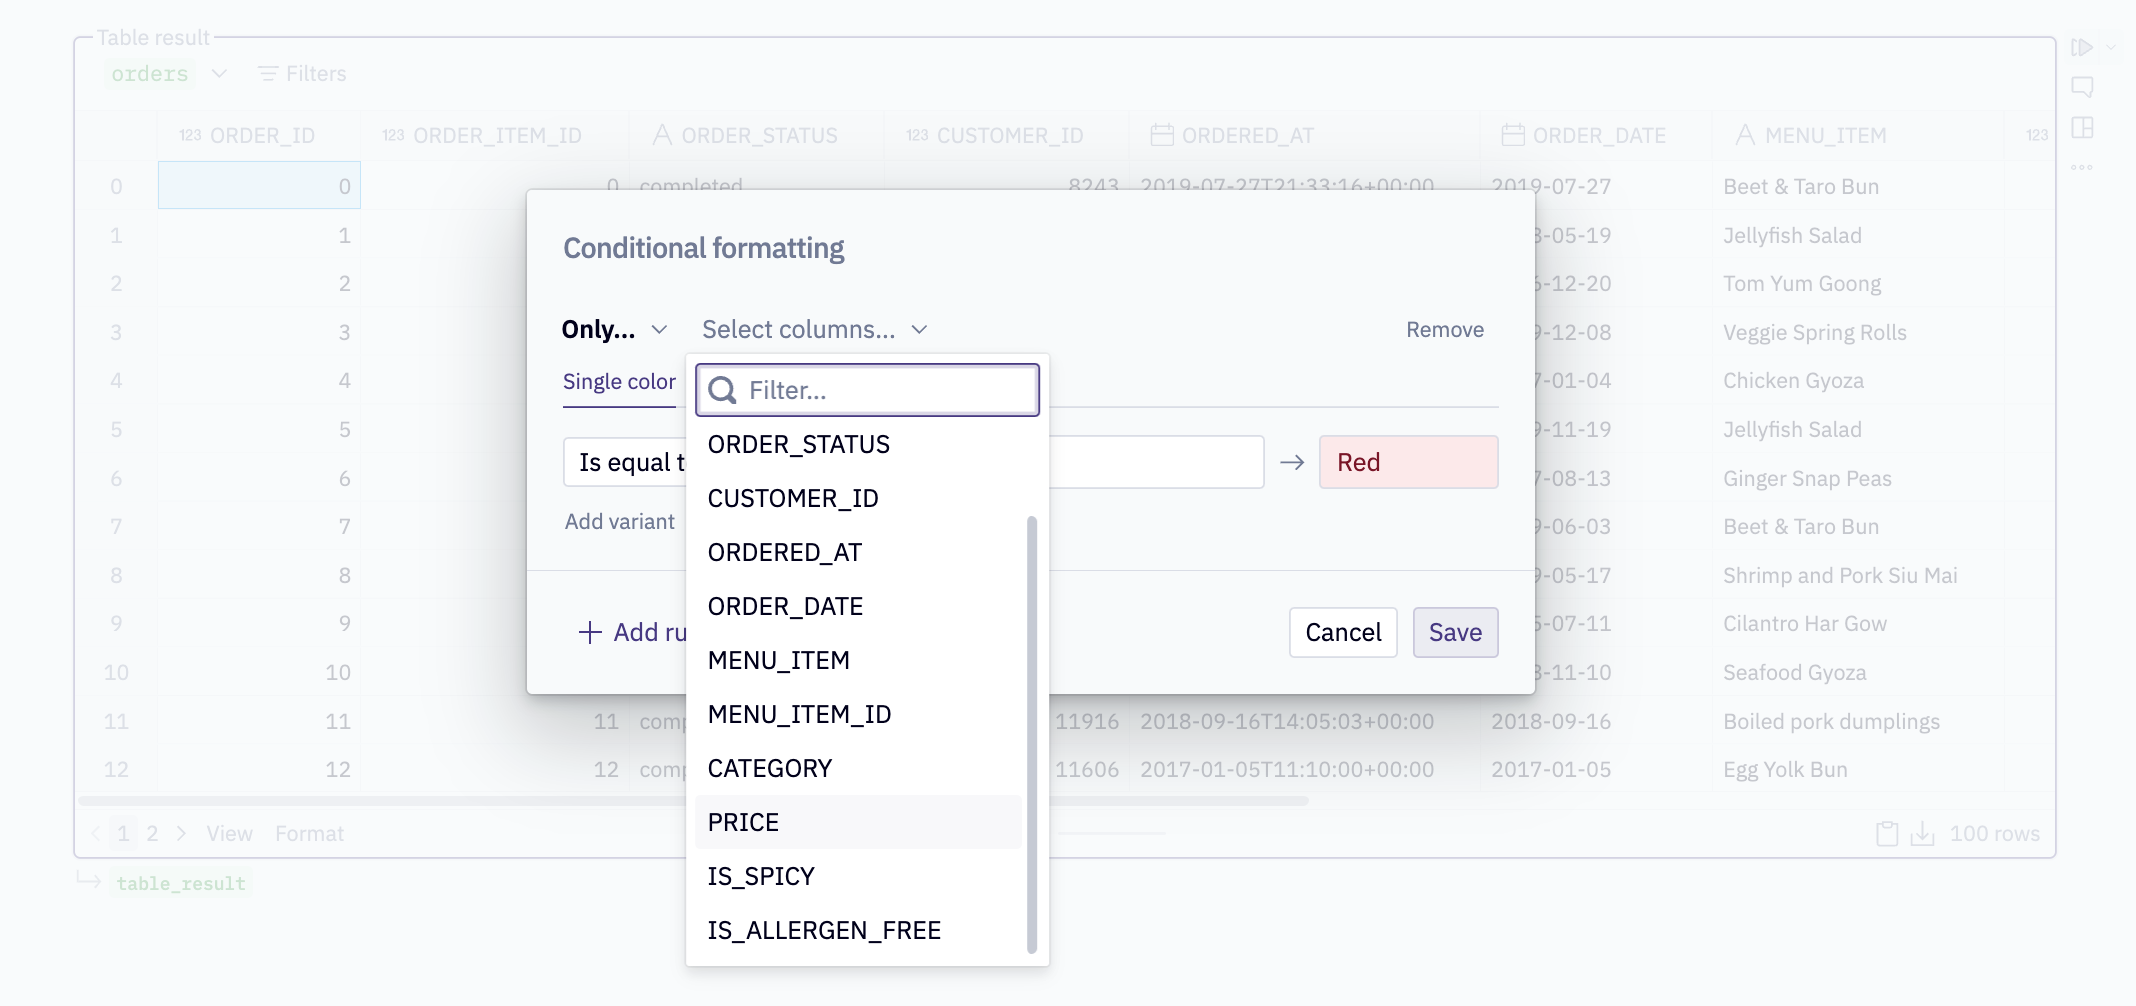Click the copy to clipboard icon
Image resolution: width=2136 pixels, height=1006 pixels.
tap(1887, 834)
